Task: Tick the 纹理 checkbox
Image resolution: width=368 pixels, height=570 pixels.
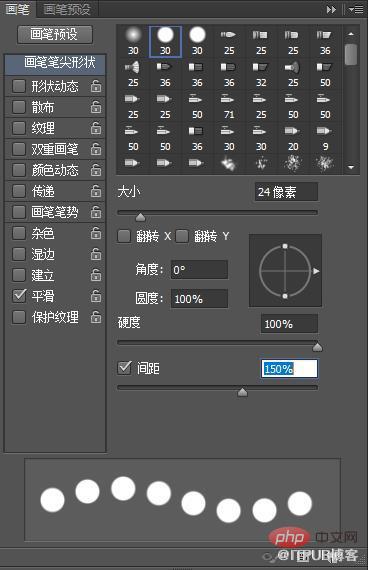Action: click(19, 128)
